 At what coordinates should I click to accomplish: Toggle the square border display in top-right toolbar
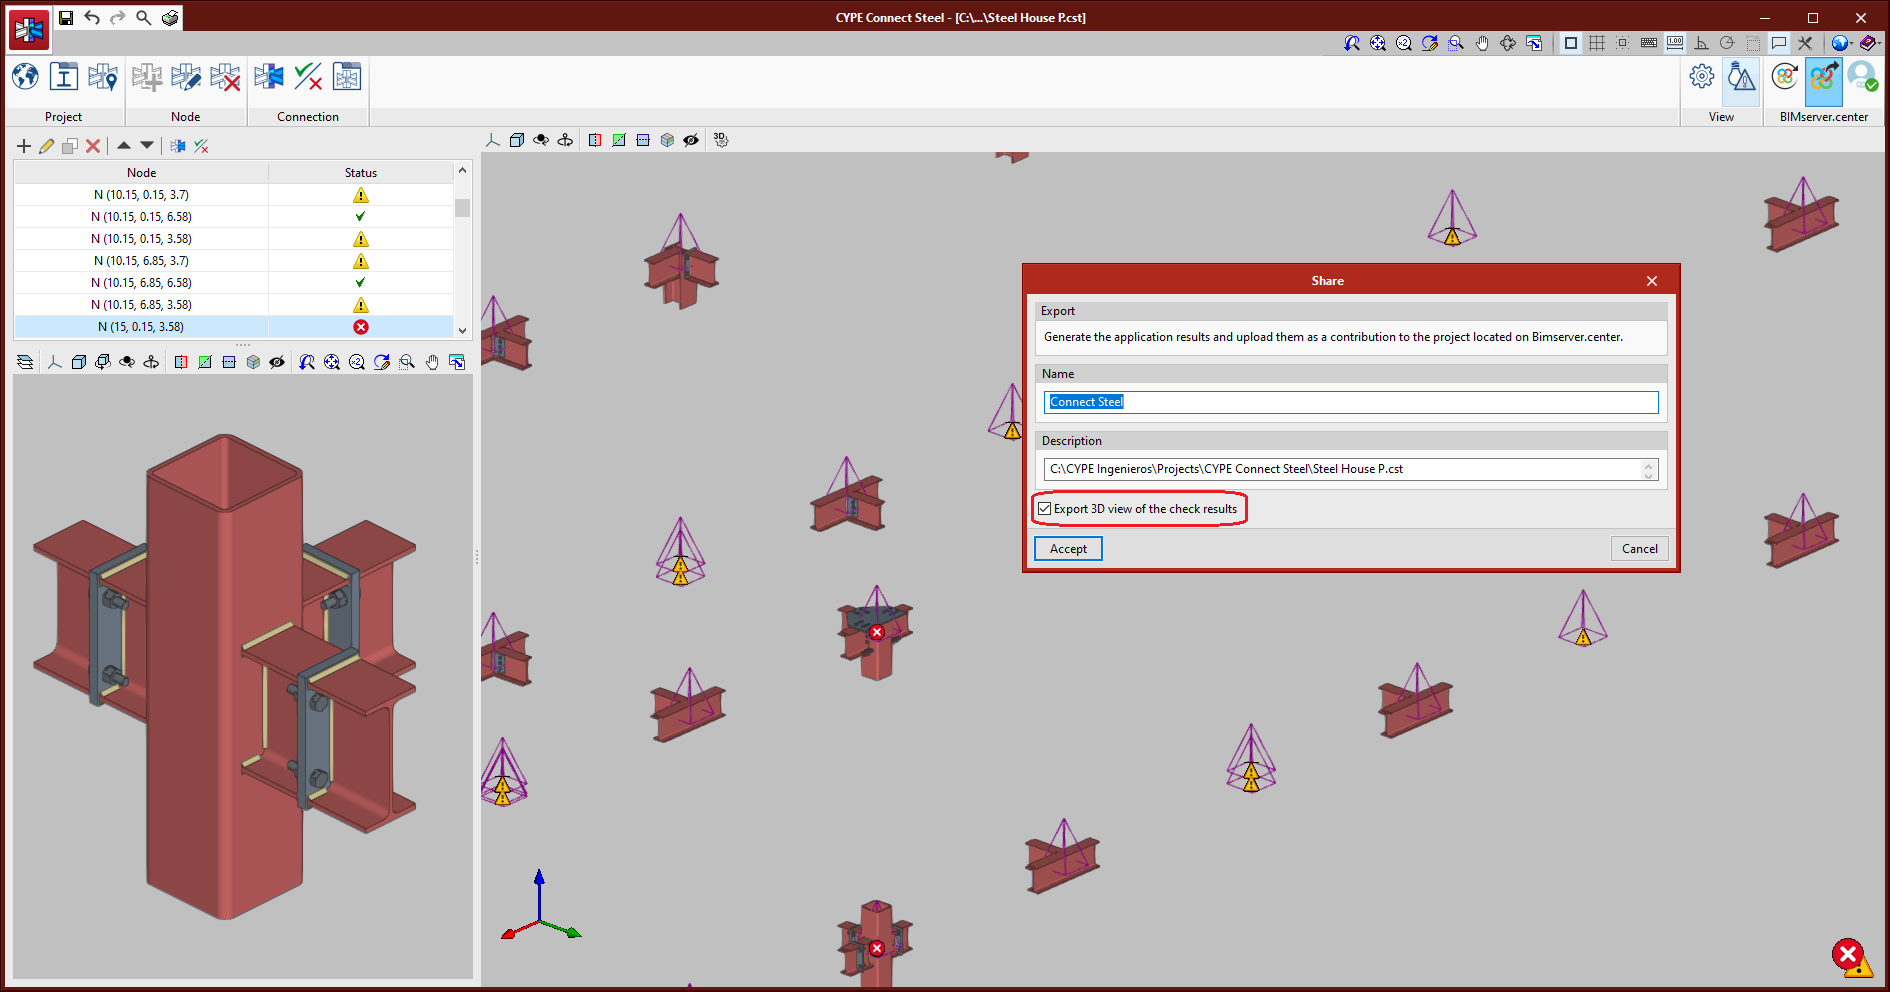[x=1571, y=43]
